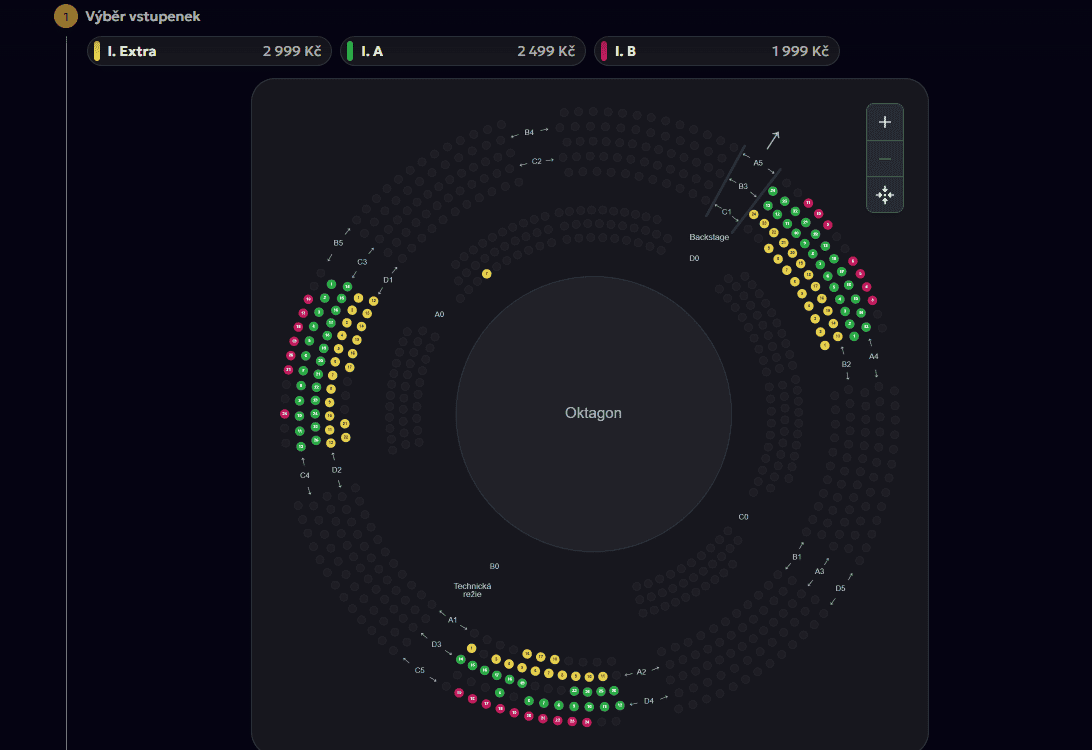This screenshot has height=750, width=1092.
Task: Click the C3 section label
Action: [362, 263]
